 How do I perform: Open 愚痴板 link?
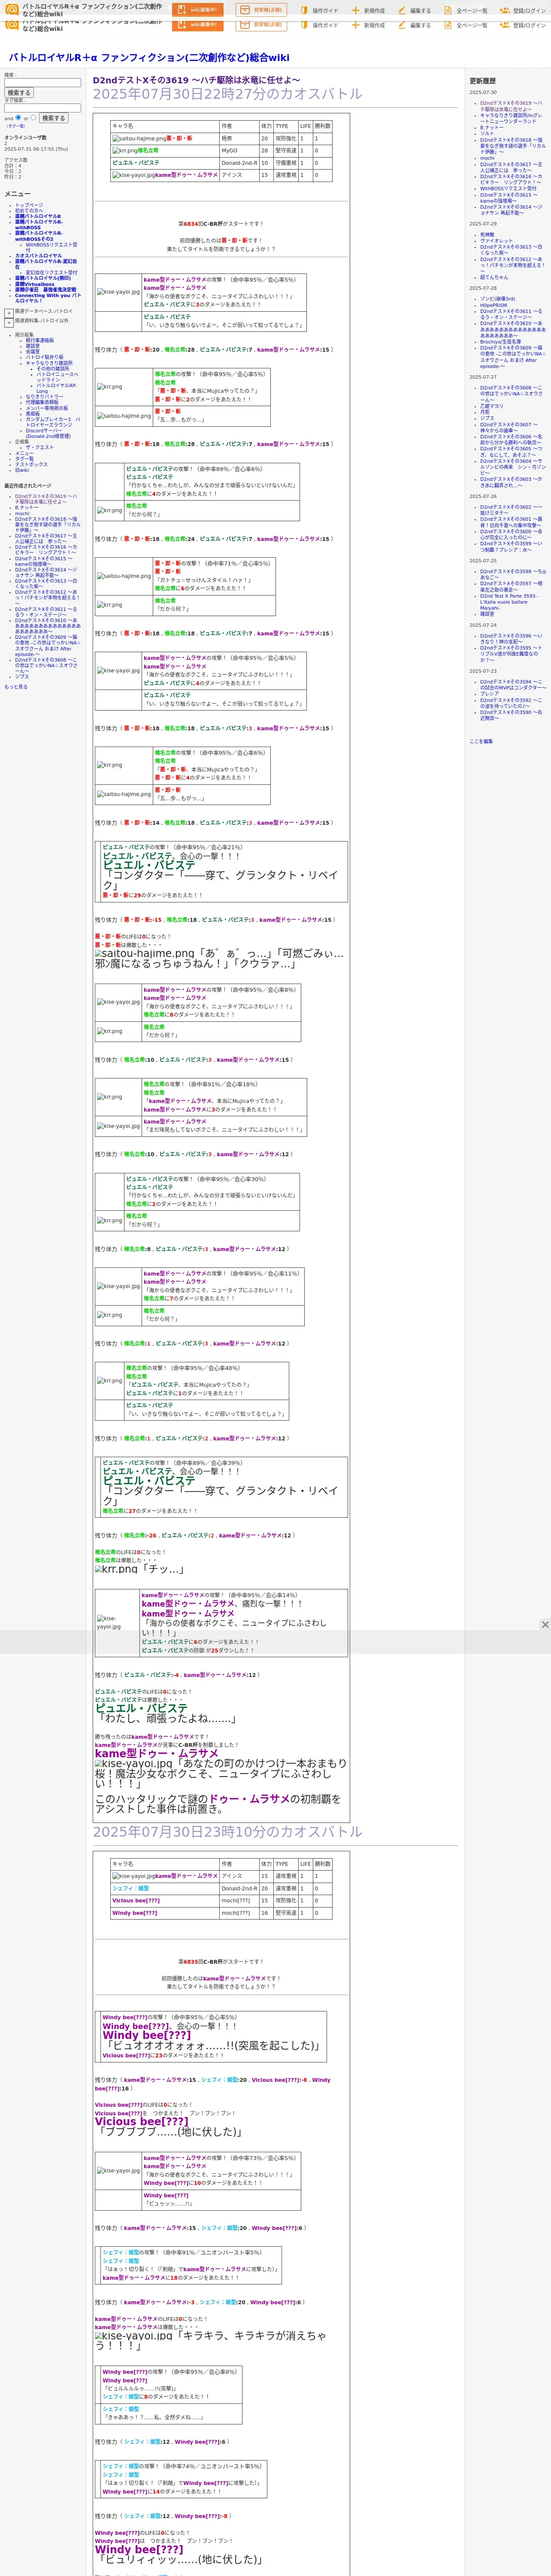[x=33, y=413]
